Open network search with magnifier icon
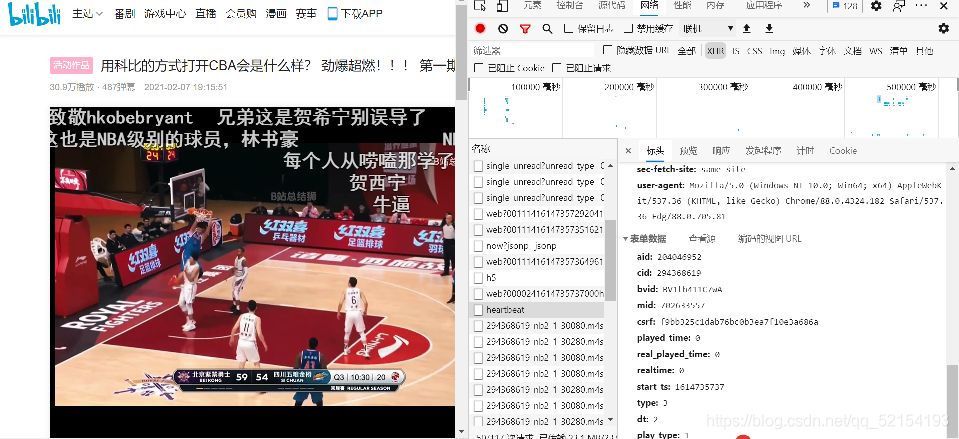Image resolution: width=959 pixels, height=439 pixels. point(547,28)
